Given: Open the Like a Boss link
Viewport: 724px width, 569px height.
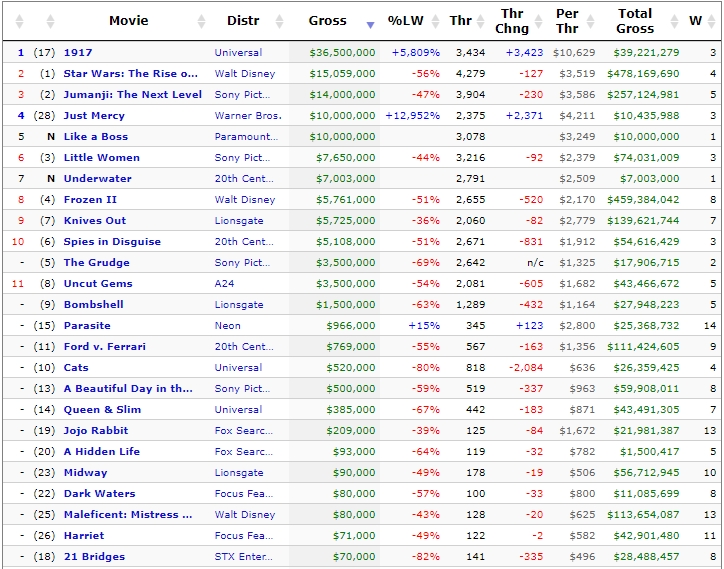Looking at the screenshot, I should (96, 137).
